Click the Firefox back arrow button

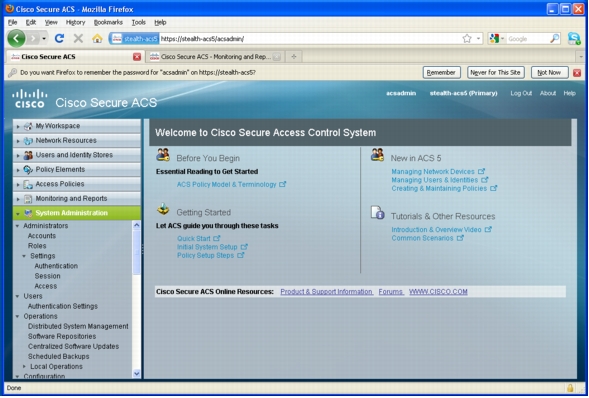pyautogui.click(x=16, y=38)
